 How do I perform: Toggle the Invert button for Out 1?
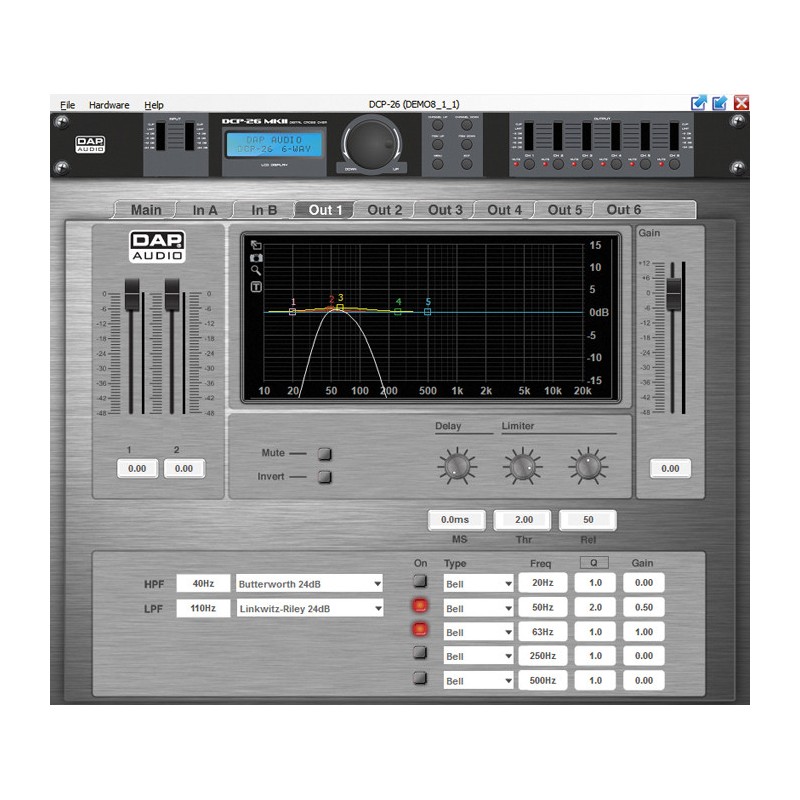click(322, 476)
